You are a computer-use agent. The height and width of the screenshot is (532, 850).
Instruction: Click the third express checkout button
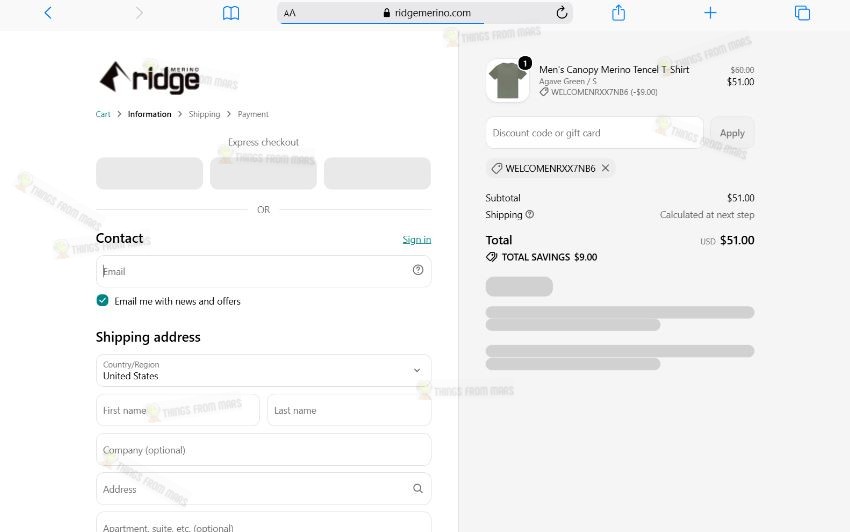pyautogui.click(x=377, y=174)
